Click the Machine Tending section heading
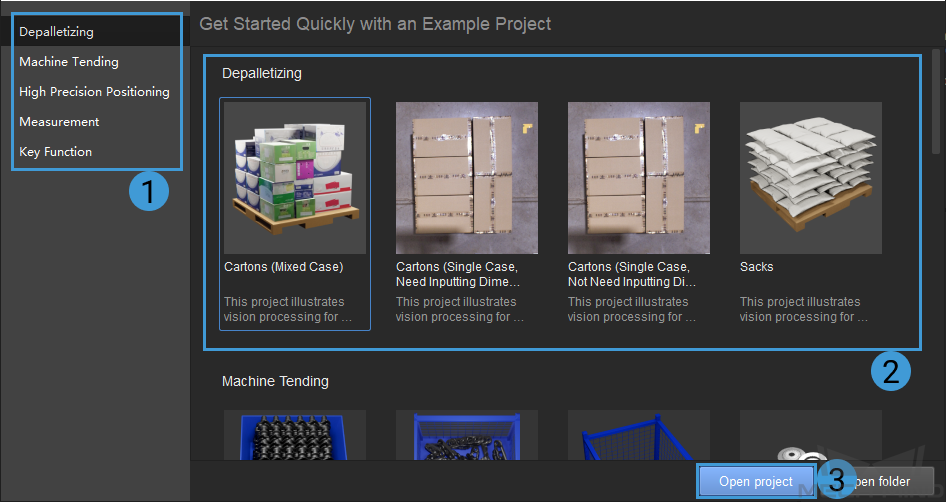The height and width of the screenshot is (502, 946). tap(275, 381)
